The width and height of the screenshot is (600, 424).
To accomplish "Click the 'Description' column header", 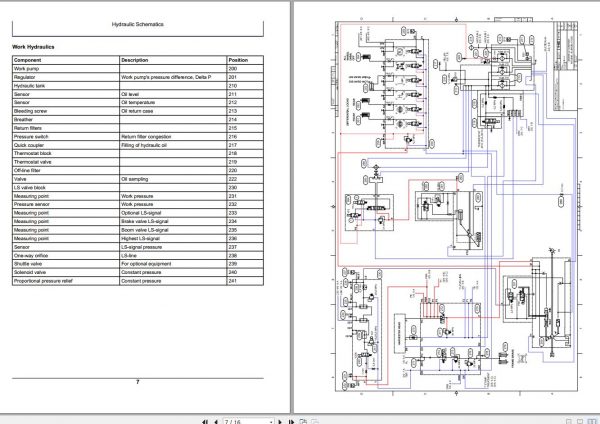I will point(135,60).
